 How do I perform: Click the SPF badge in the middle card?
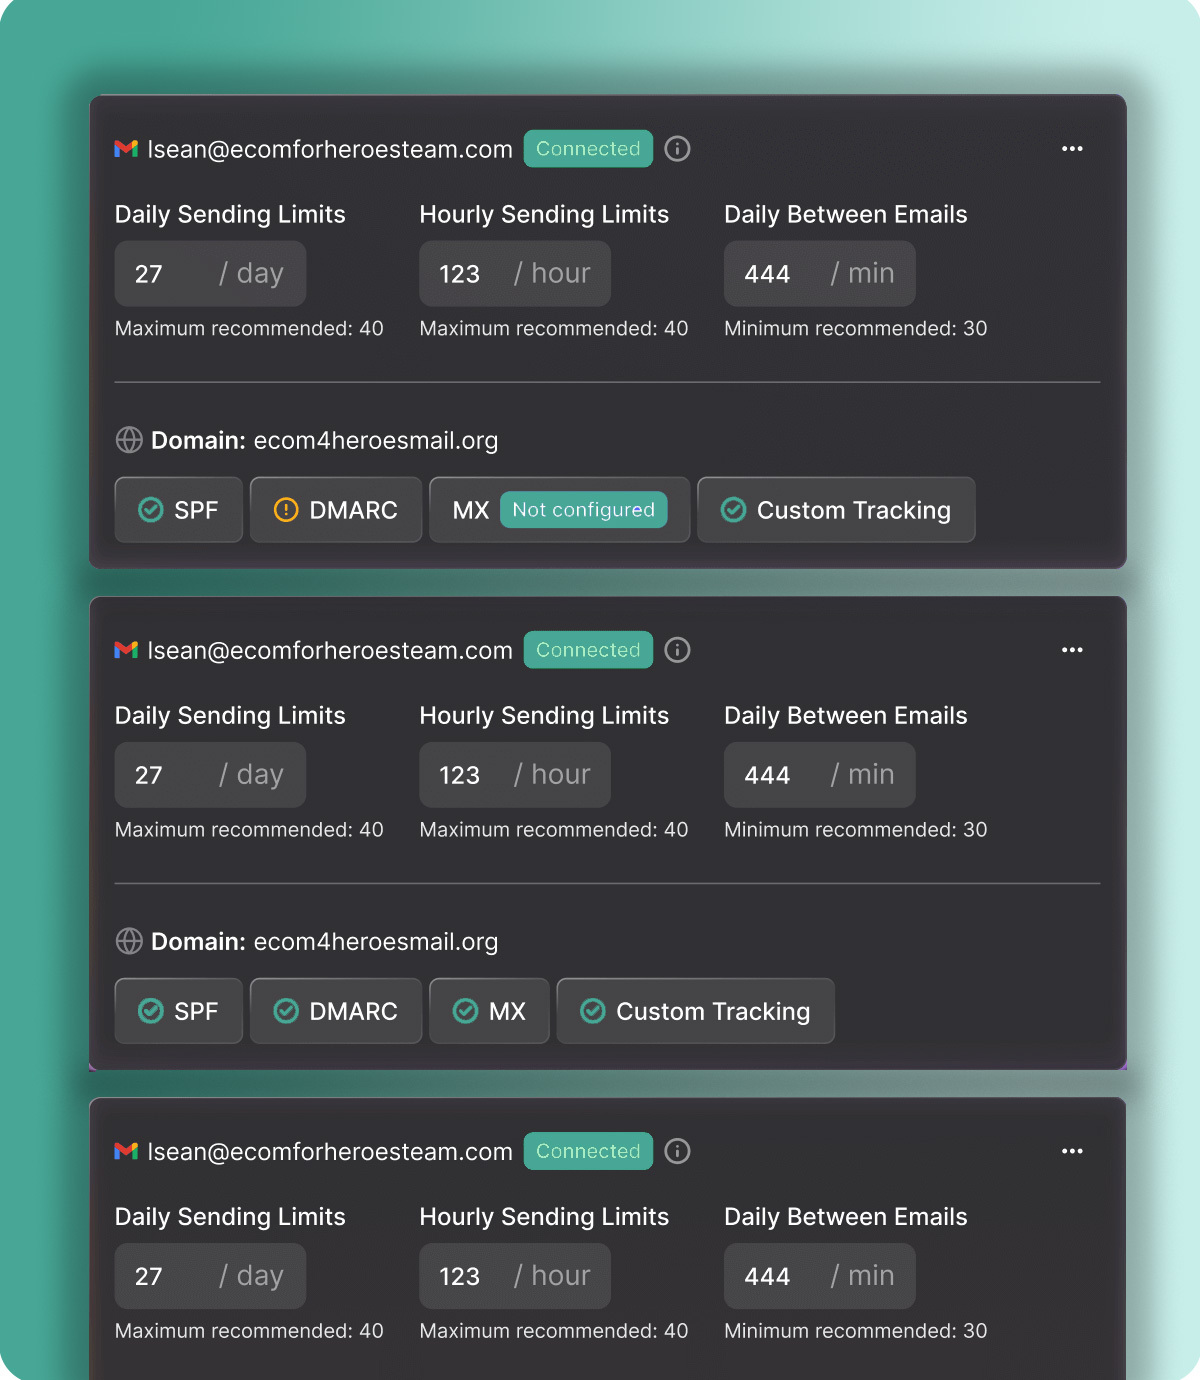(179, 1011)
